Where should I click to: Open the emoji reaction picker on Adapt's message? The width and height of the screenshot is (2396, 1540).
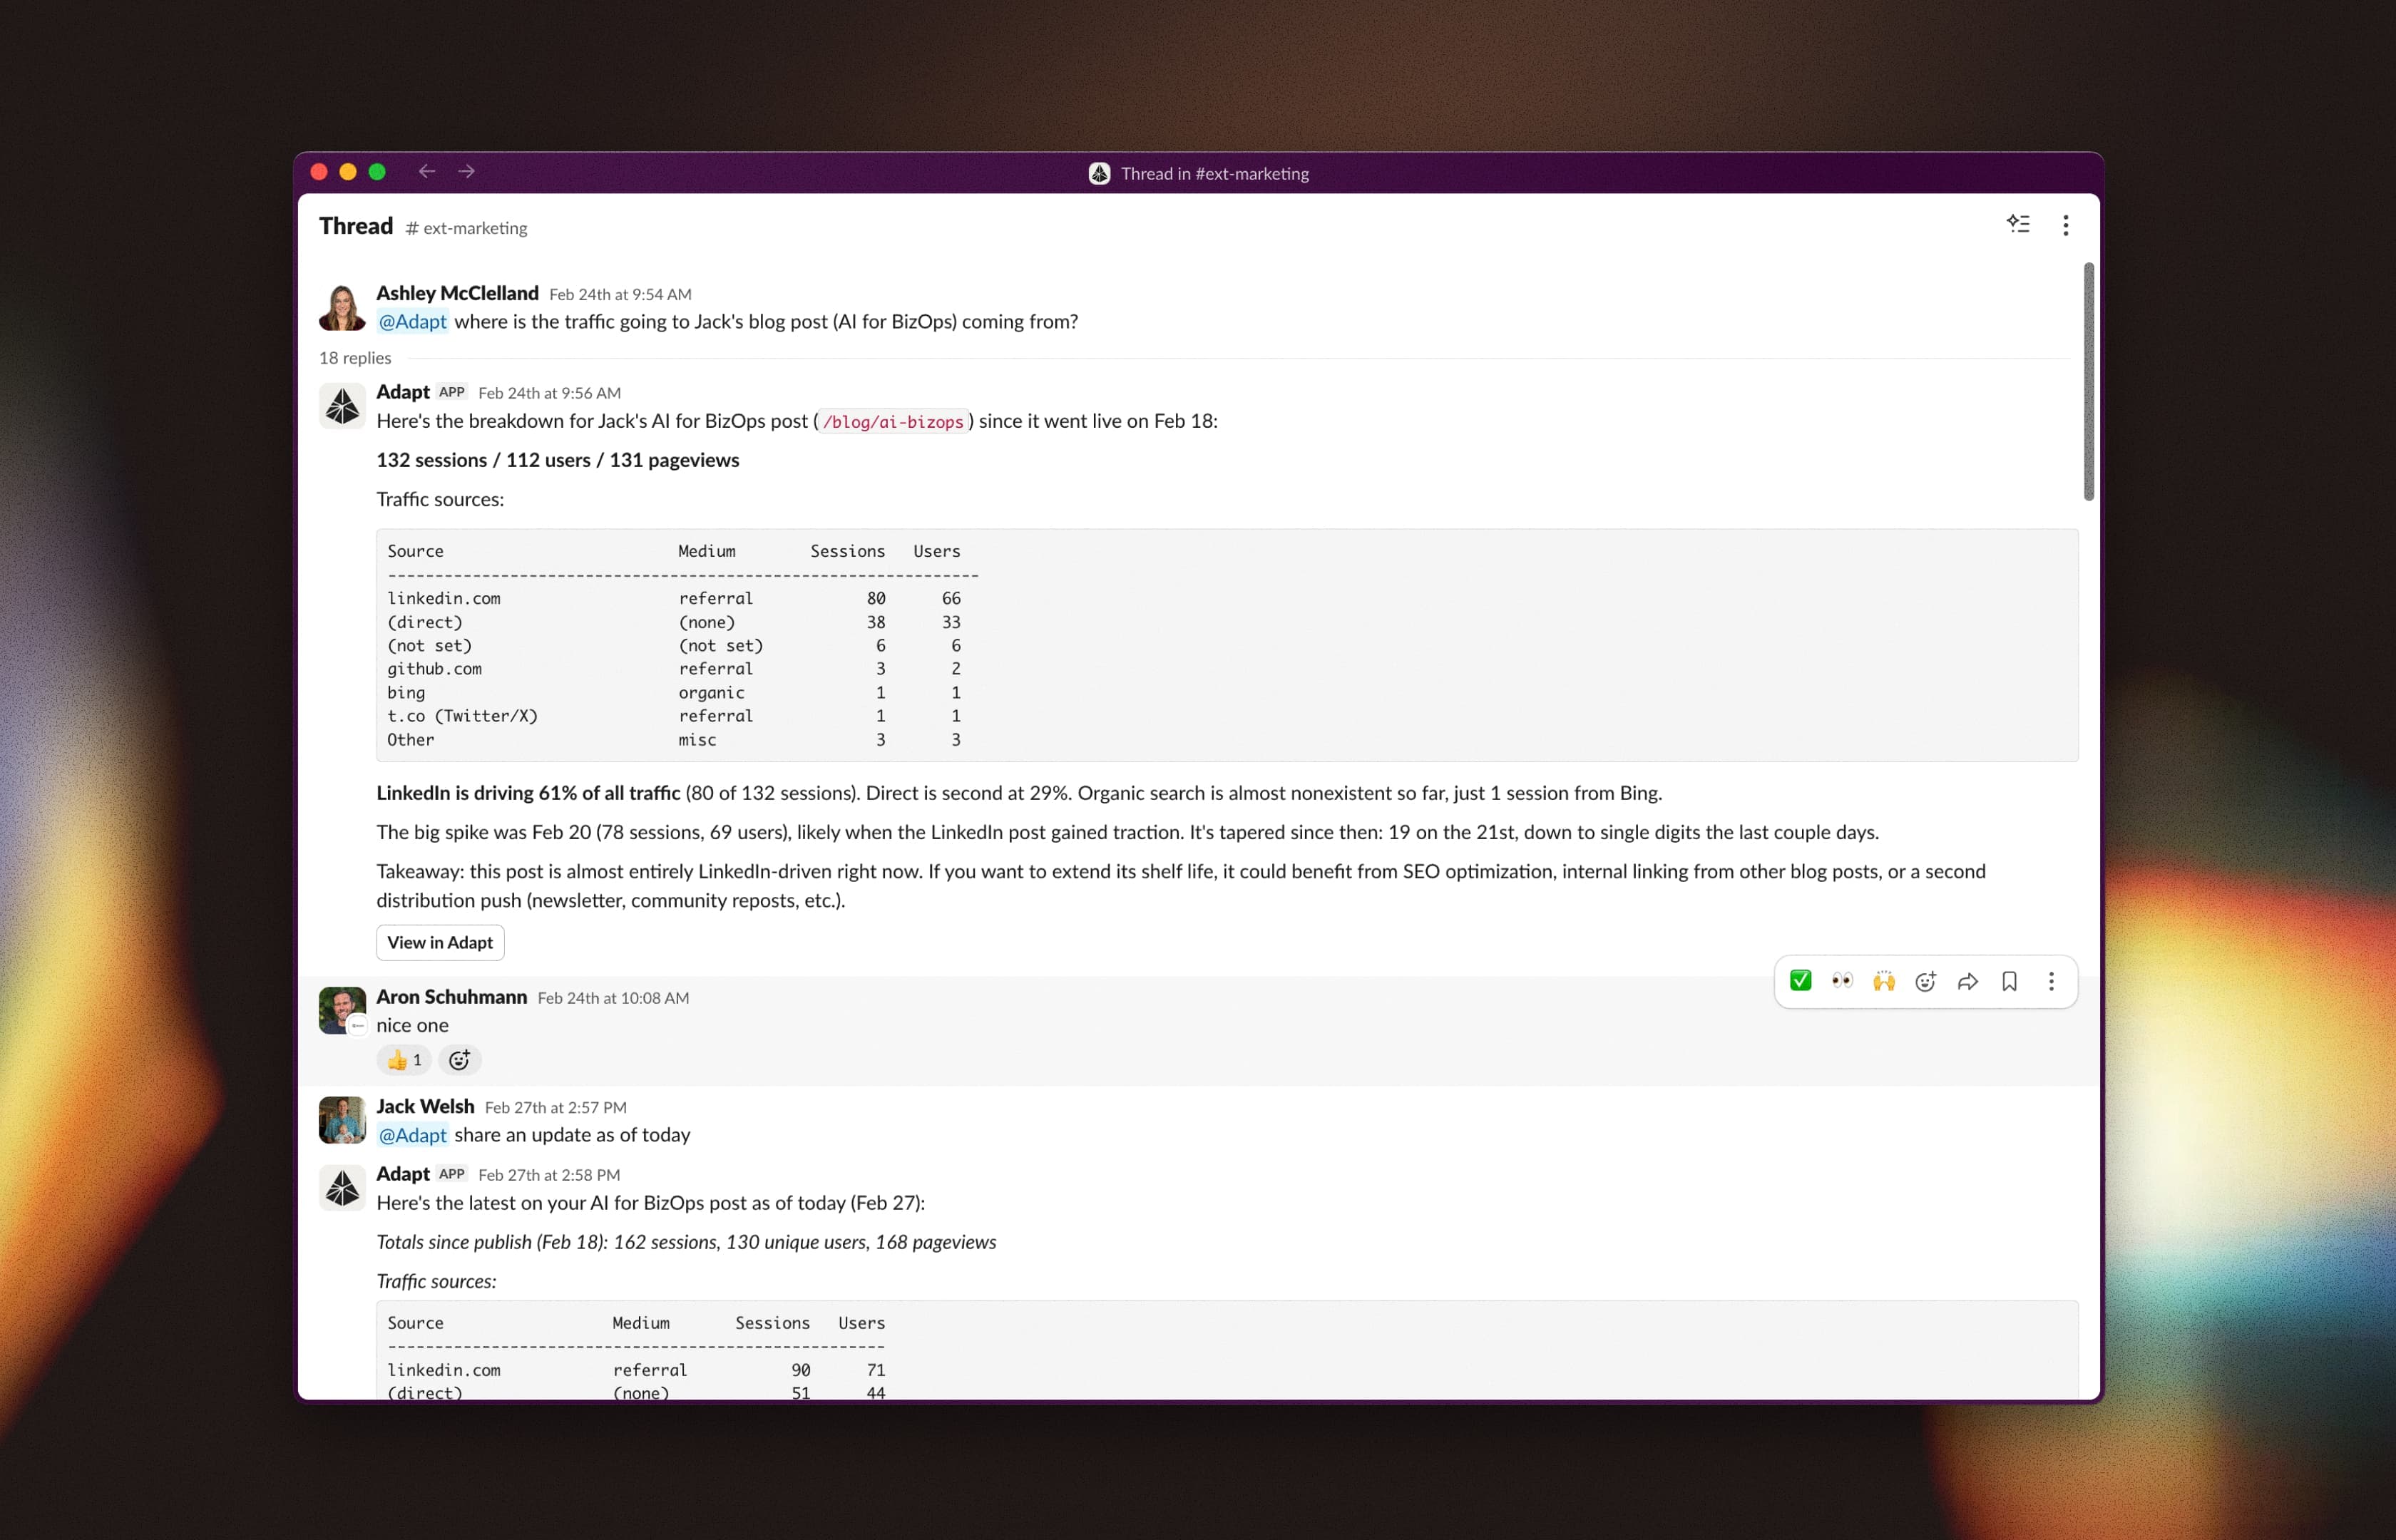[x=1925, y=981]
